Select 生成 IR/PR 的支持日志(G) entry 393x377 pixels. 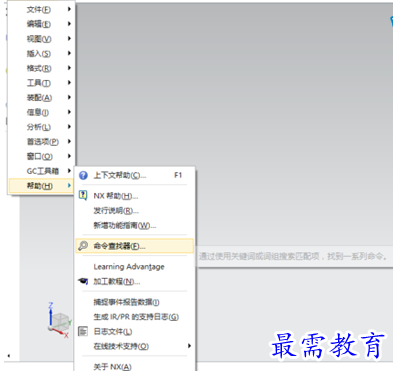(x=135, y=317)
